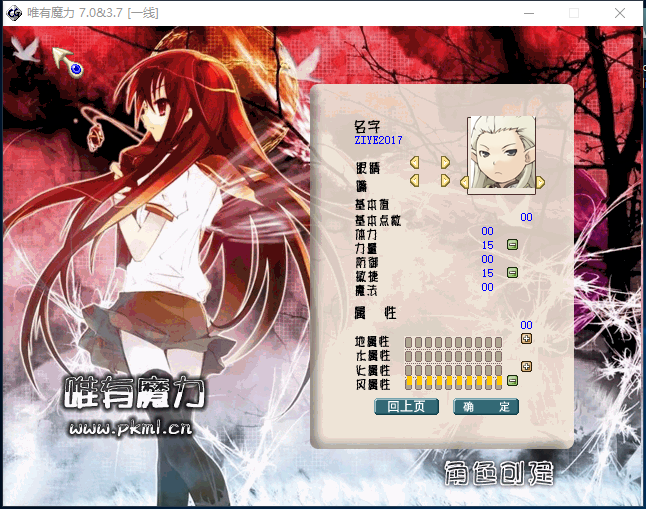The width and height of the screenshot is (646, 509).
Task: Click the app icon in title bar
Action: (x=14, y=13)
